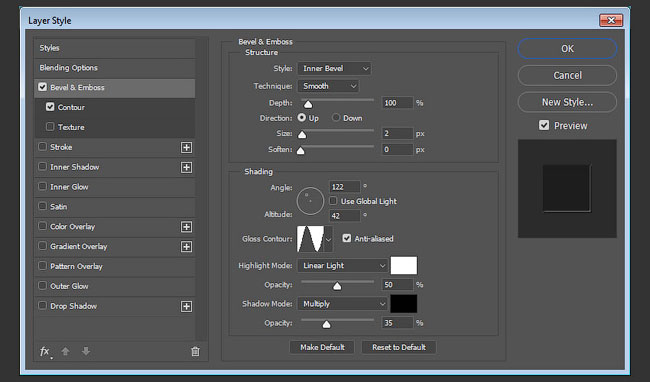The width and height of the screenshot is (650, 382).
Task: Click the plus icon beside Color Overlay
Action: click(x=186, y=227)
